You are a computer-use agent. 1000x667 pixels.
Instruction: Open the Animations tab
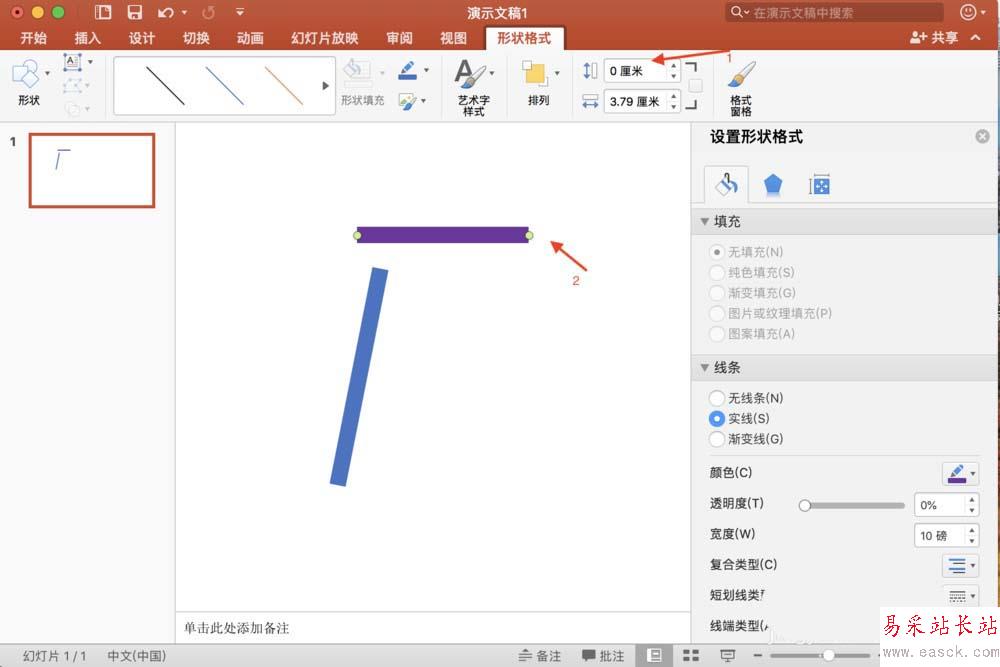coord(250,38)
